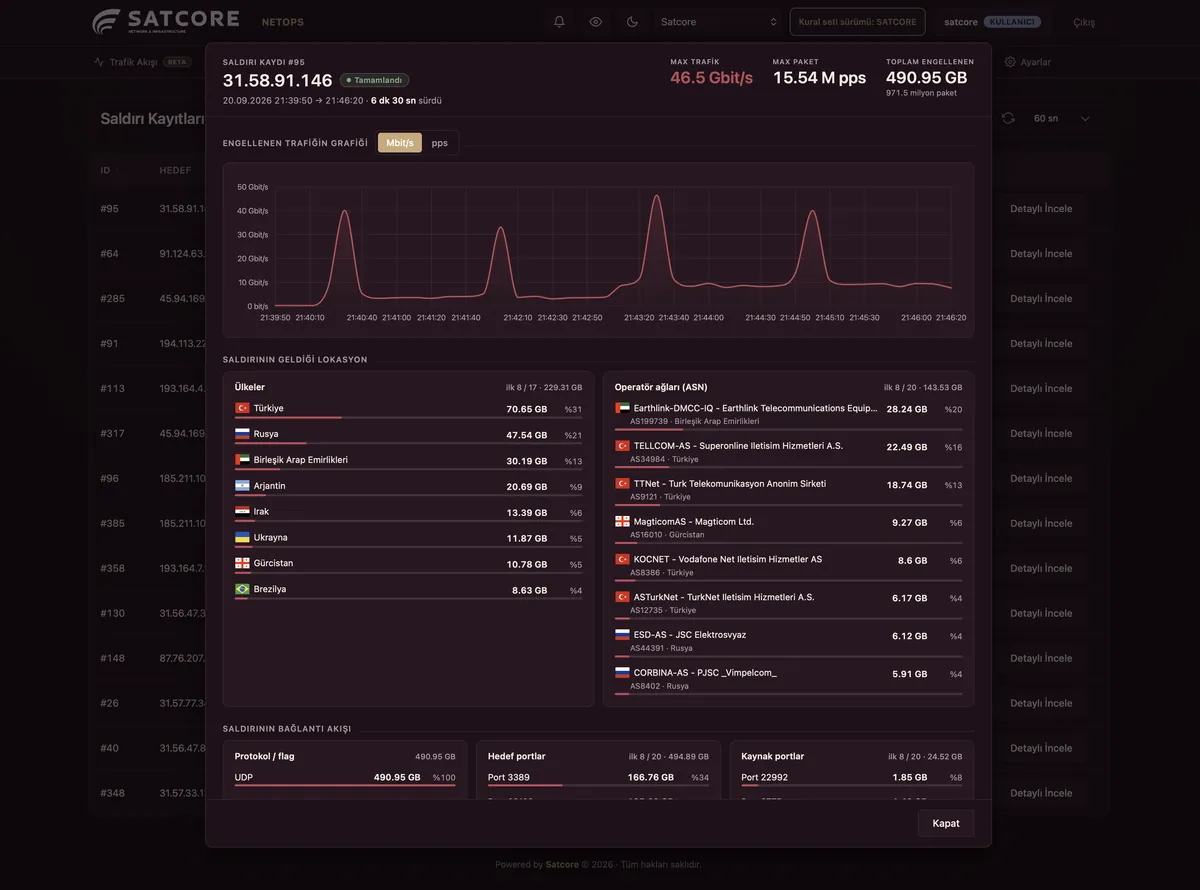Click the refresh icon beside 60 sn
The image size is (1200, 890).
1008,118
